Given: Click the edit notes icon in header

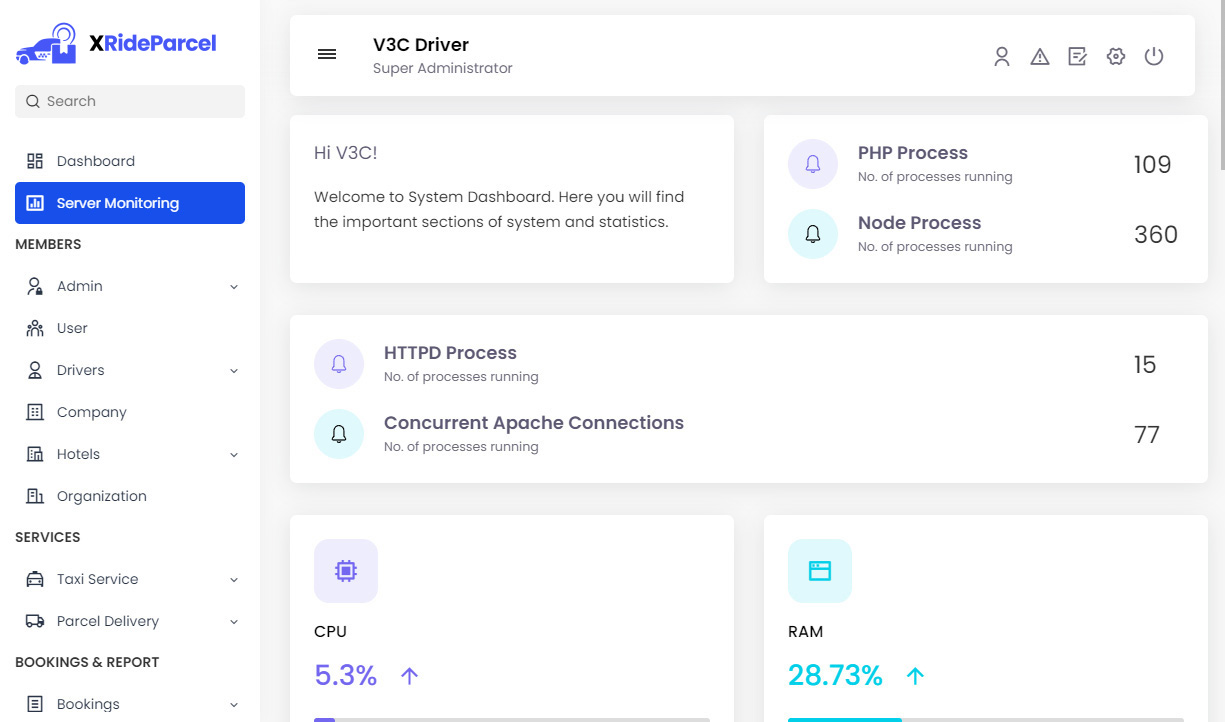Looking at the screenshot, I should 1077,57.
